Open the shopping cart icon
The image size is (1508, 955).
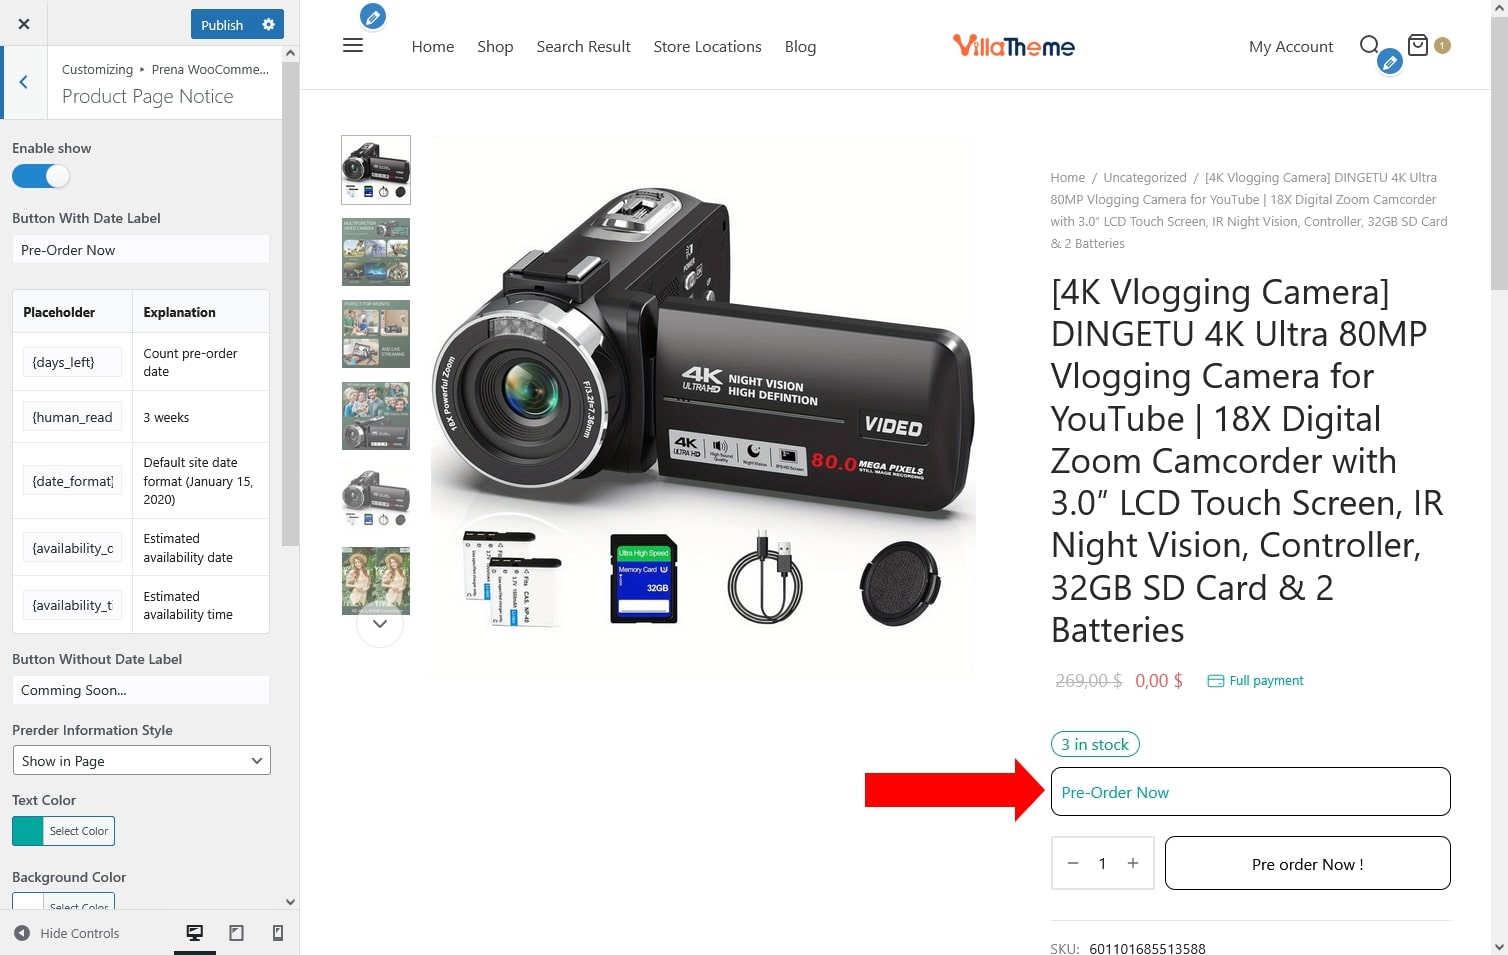1417,45
